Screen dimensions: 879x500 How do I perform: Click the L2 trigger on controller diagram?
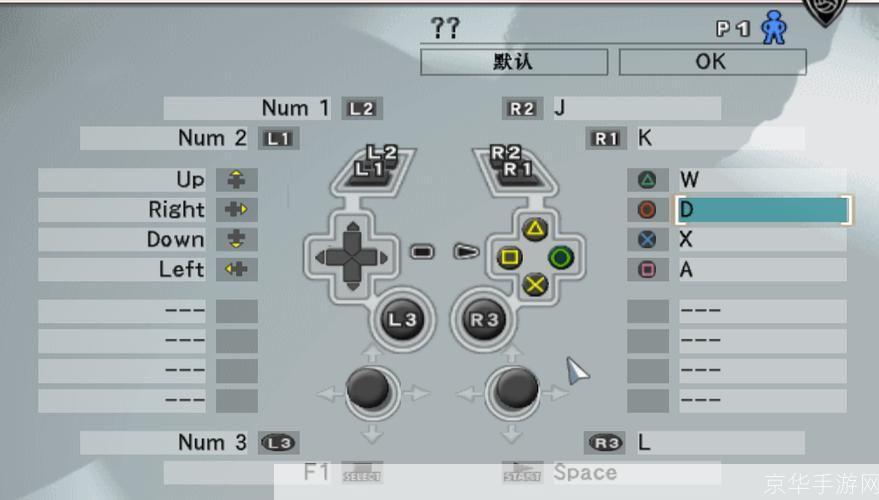tap(382, 152)
